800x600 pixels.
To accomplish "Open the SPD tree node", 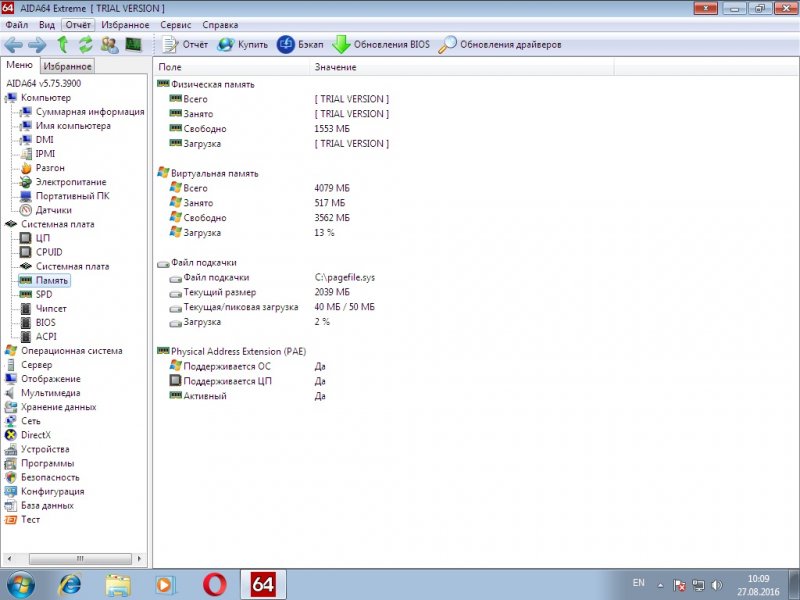I will (x=44, y=295).
